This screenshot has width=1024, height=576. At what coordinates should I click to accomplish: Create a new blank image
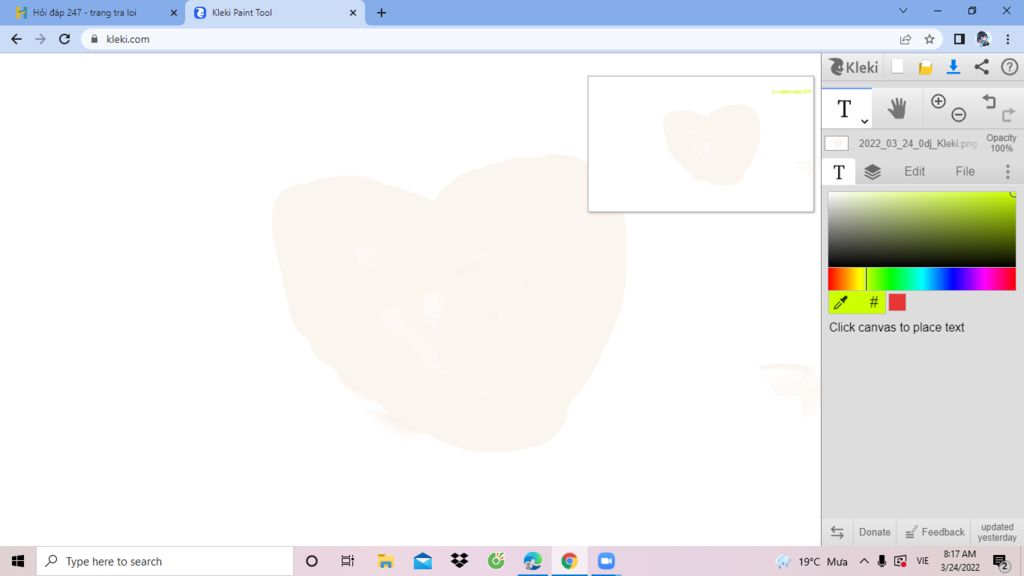[898, 67]
